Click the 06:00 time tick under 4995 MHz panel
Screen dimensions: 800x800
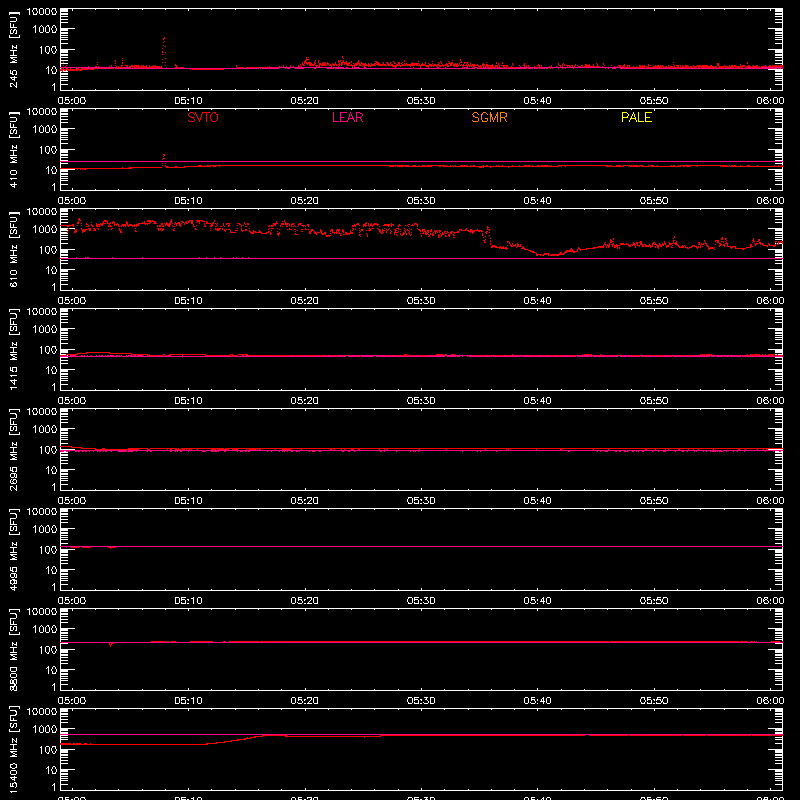(x=770, y=601)
